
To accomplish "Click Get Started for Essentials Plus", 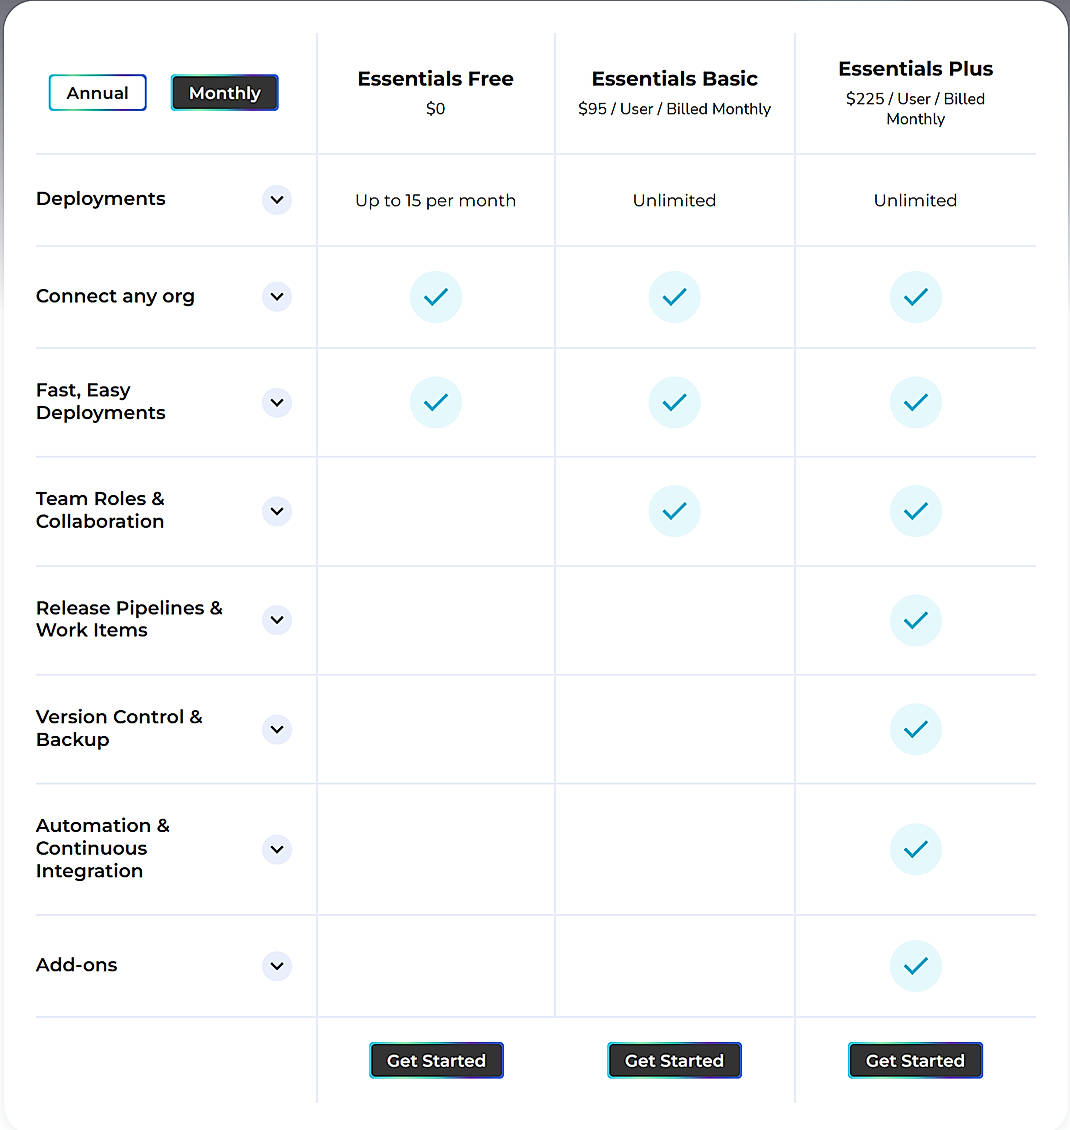I will pyautogui.click(x=915, y=1060).
